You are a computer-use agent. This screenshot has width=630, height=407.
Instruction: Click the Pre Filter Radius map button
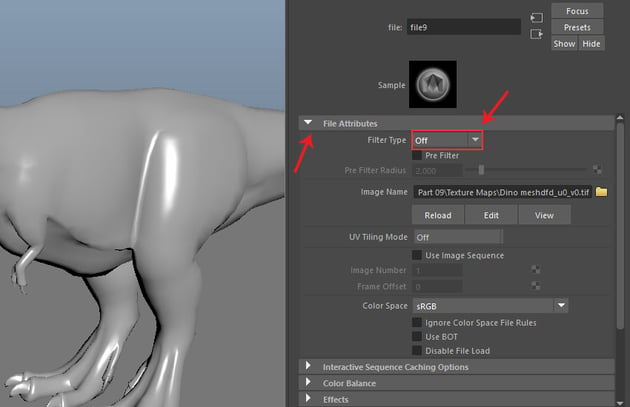(x=597, y=170)
